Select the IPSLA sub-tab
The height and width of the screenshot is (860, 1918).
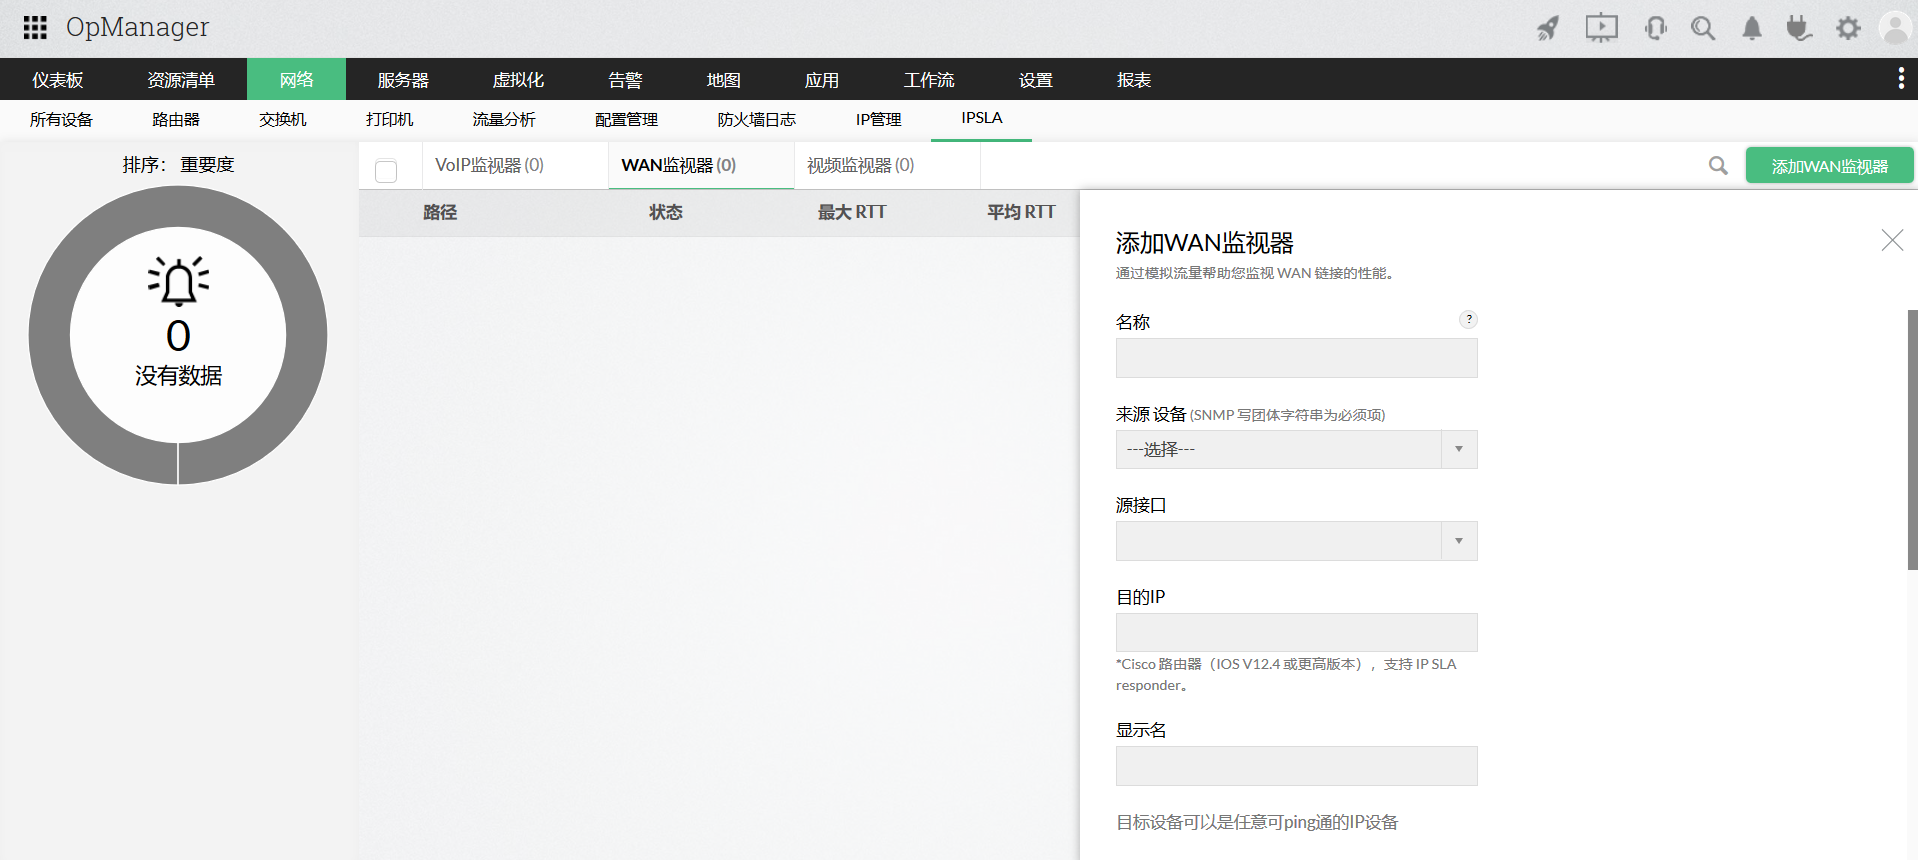[x=982, y=119]
